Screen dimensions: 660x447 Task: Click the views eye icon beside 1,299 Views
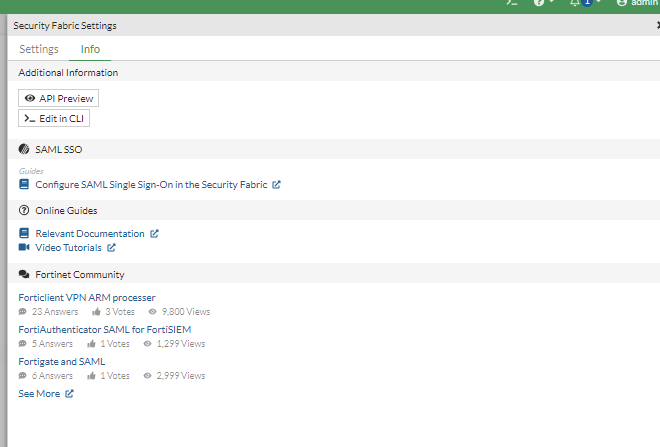(x=147, y=343)
